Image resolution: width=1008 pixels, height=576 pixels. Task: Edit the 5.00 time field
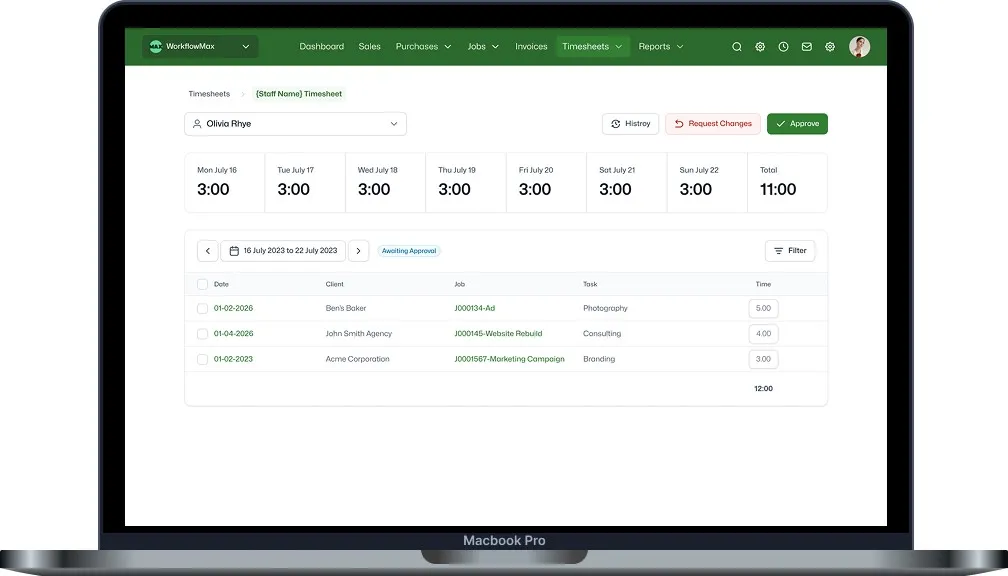(763, 309)
